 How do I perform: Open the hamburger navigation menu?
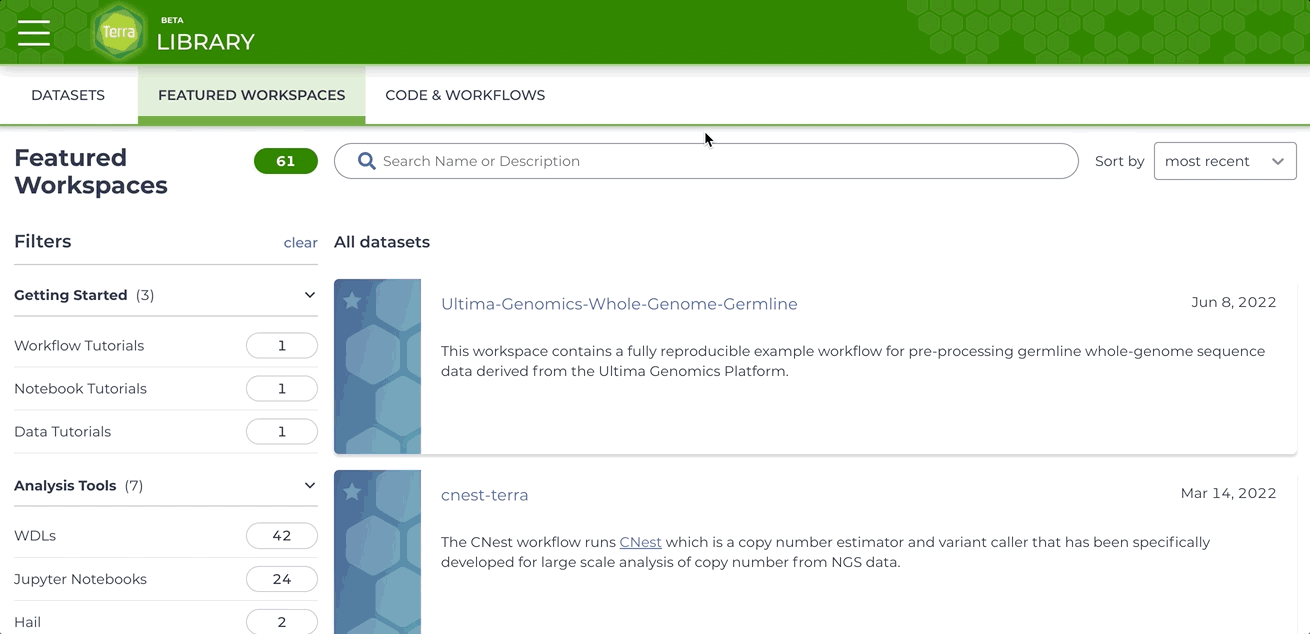point(34,33)
